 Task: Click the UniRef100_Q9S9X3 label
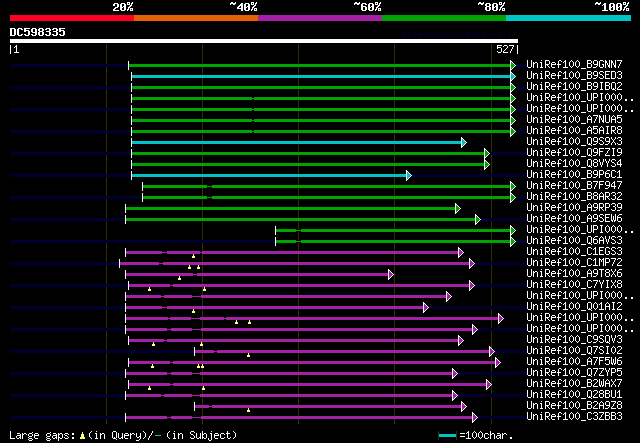tap(574, 142)
